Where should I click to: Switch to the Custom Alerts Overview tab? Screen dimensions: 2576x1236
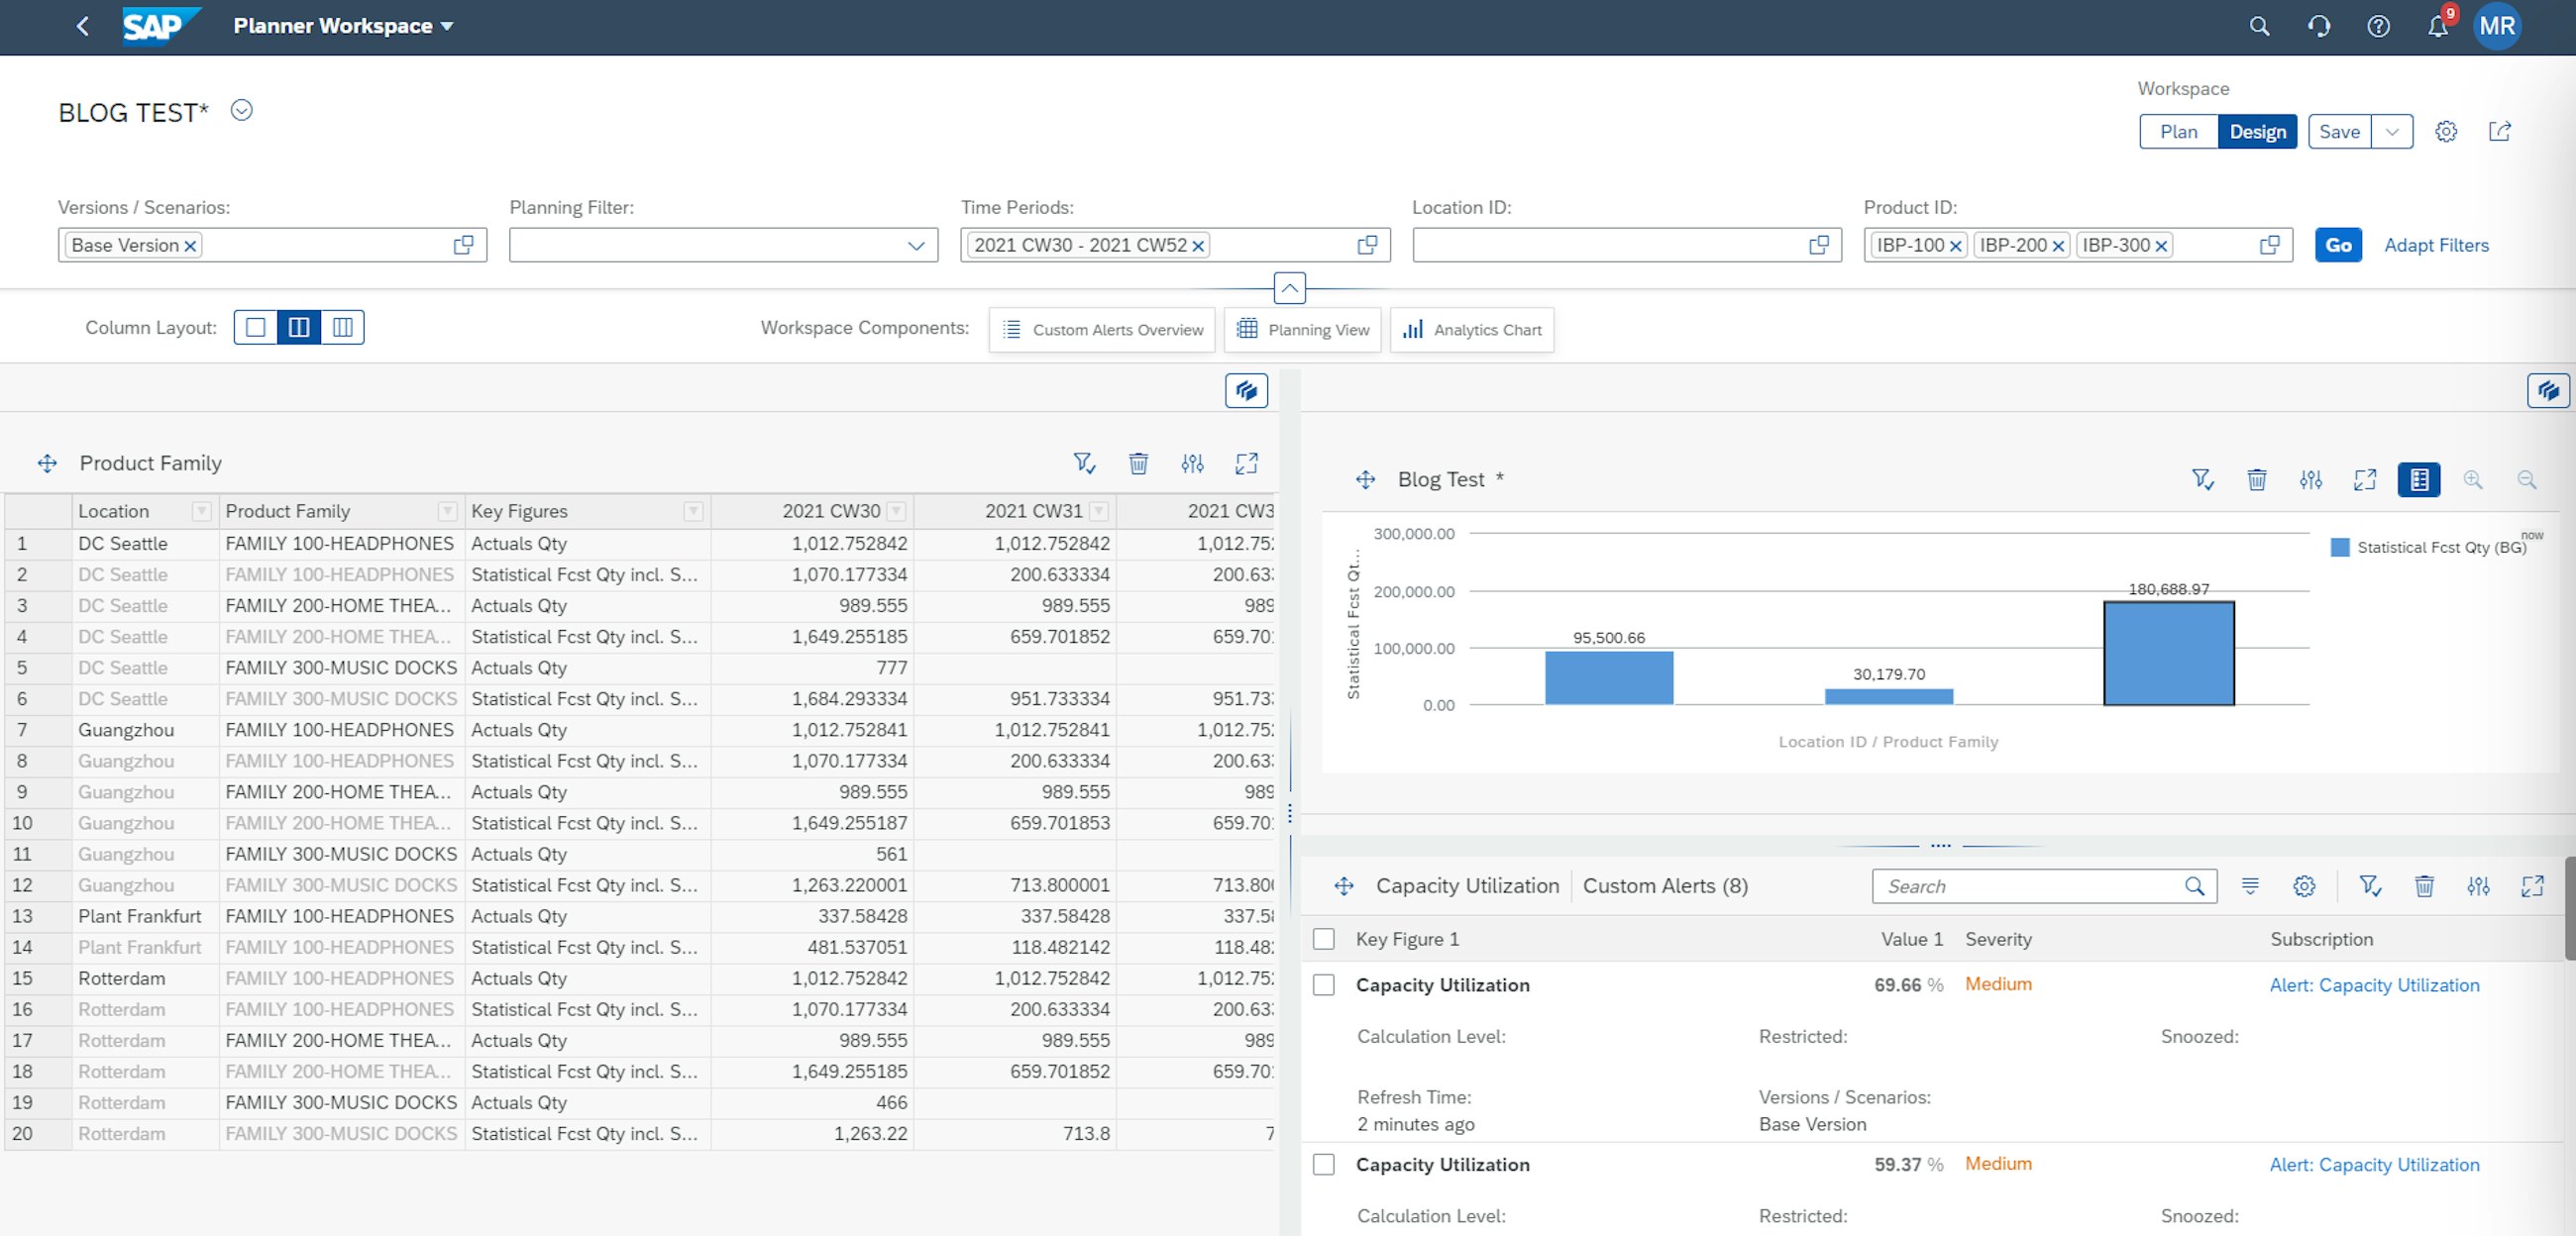(1103, 330)
